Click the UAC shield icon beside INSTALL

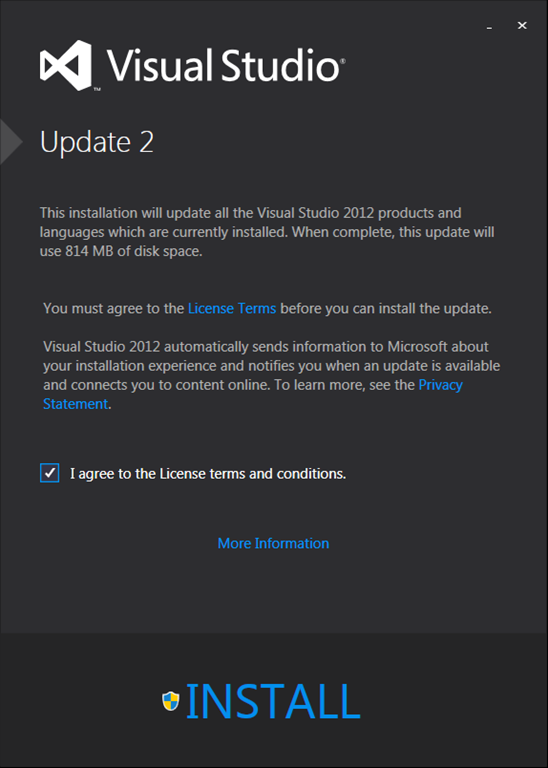pyautogui.click(x=170, y=701)
